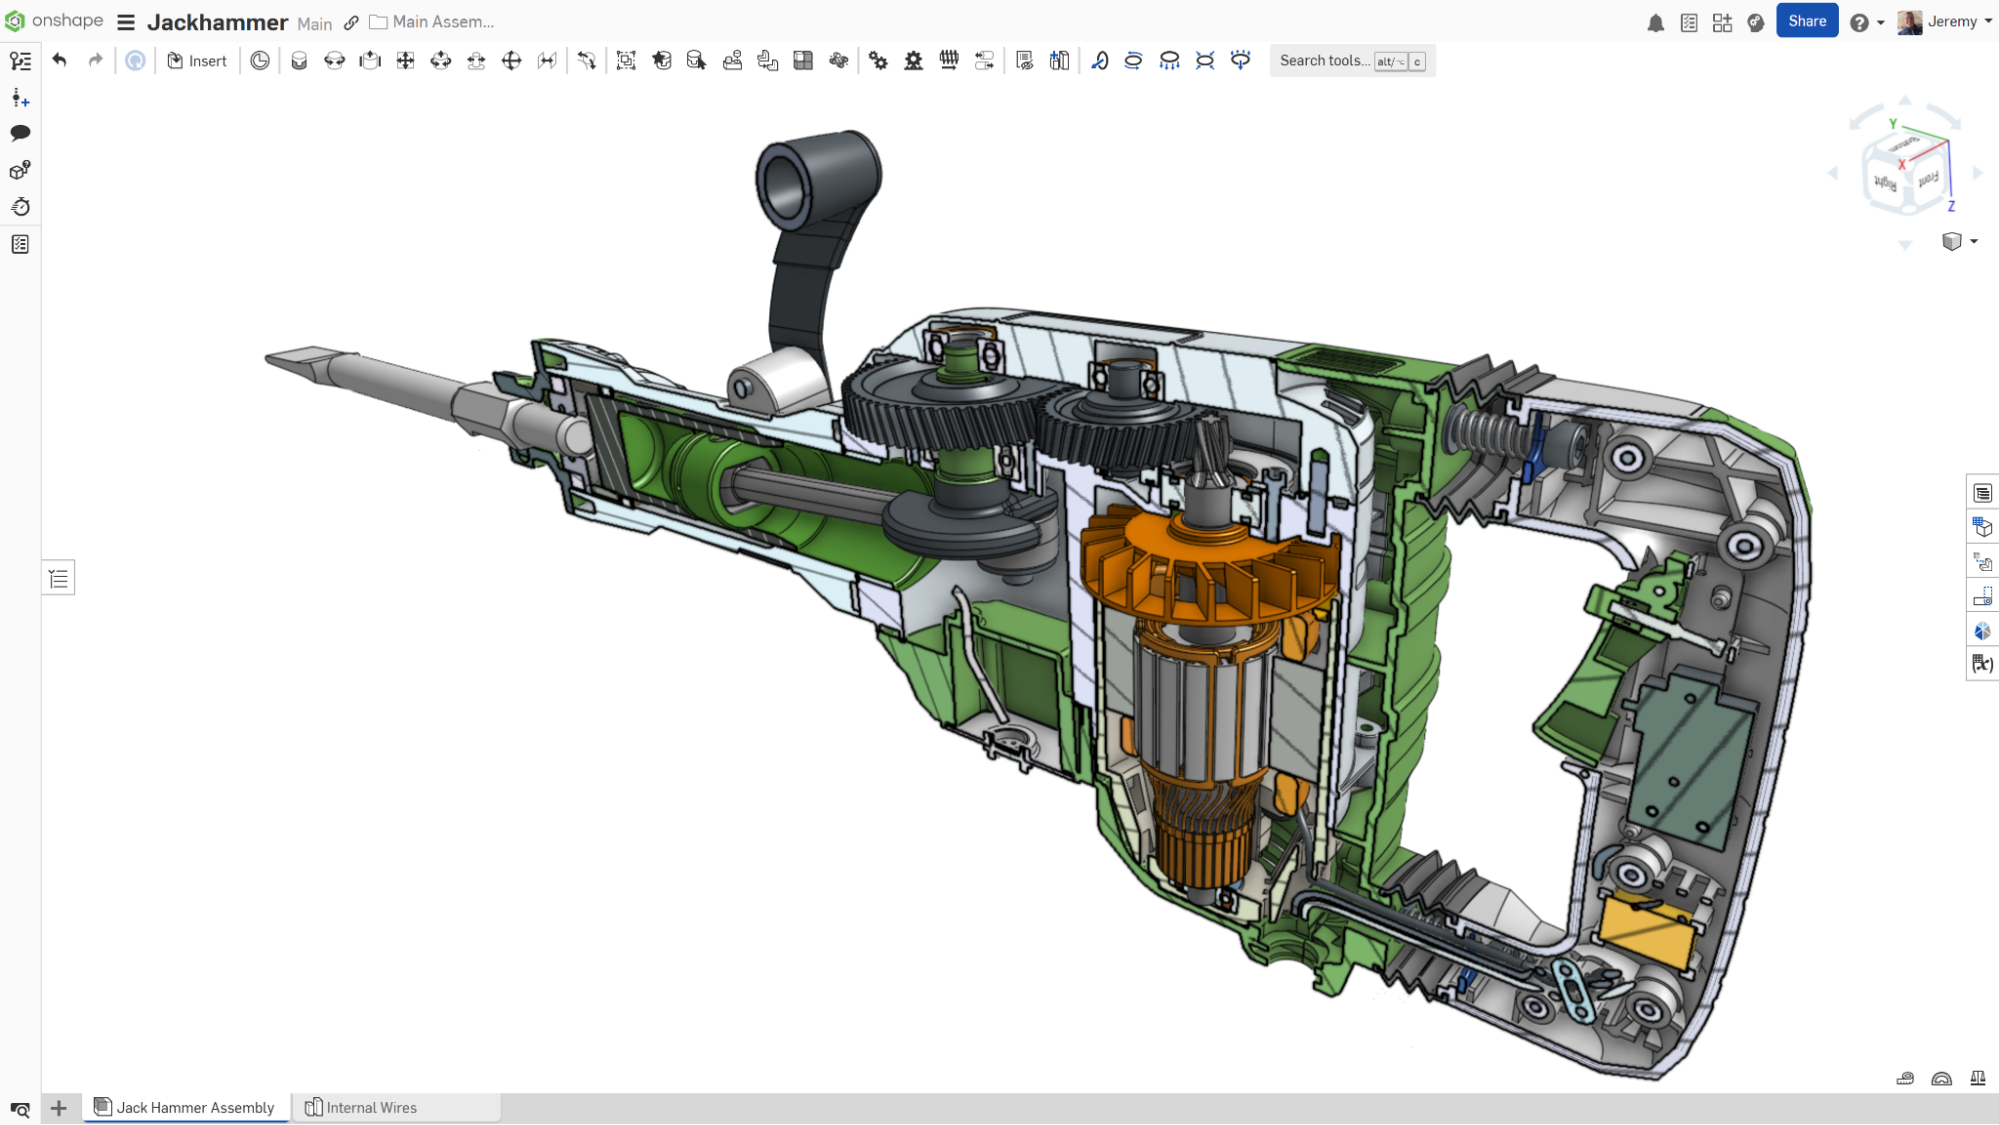Open the Exploded view tool
The height and width of the screenshot is (1125, 1999).
(x=1059, y=60)
